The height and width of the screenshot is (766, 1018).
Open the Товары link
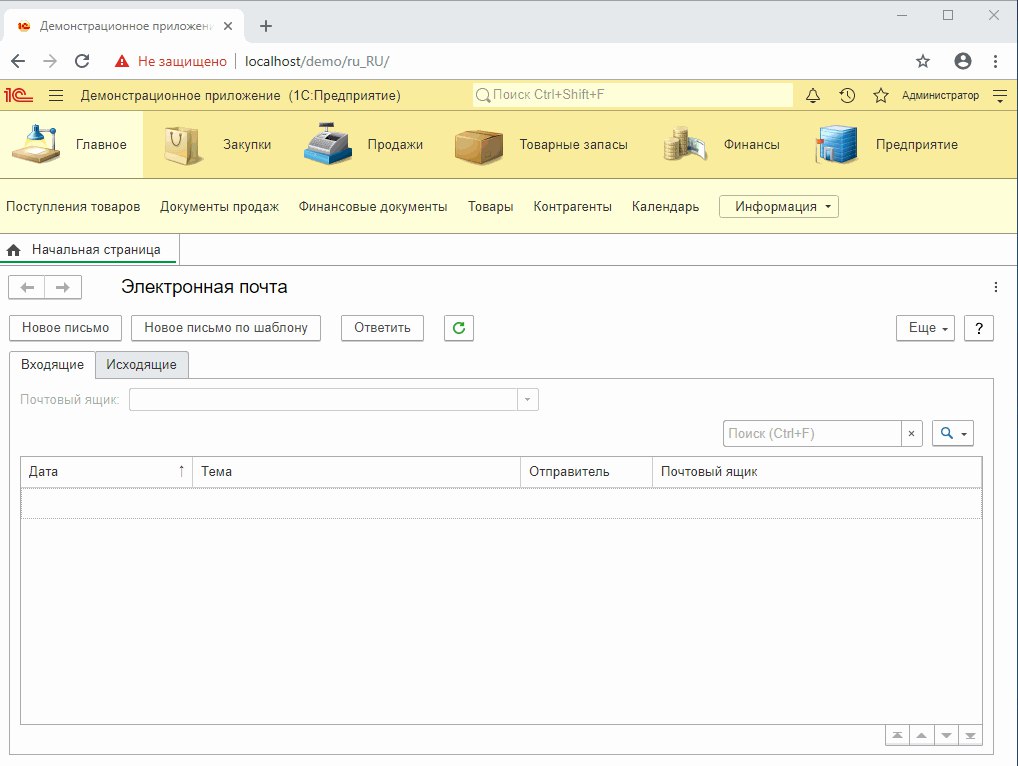coord(491,206)
